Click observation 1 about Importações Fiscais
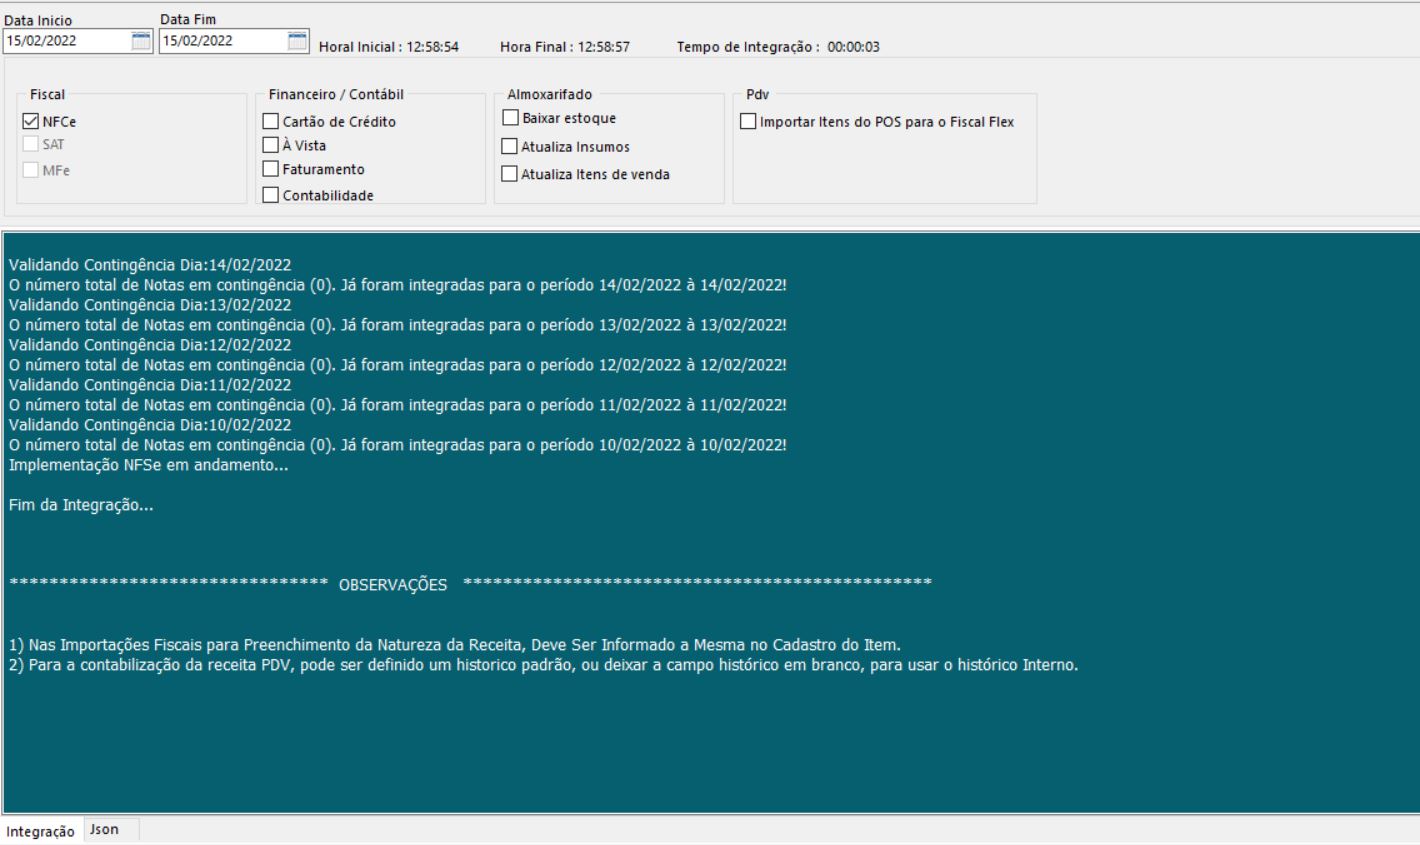Screen dimensions: 1420x845 tap(454, 645)
